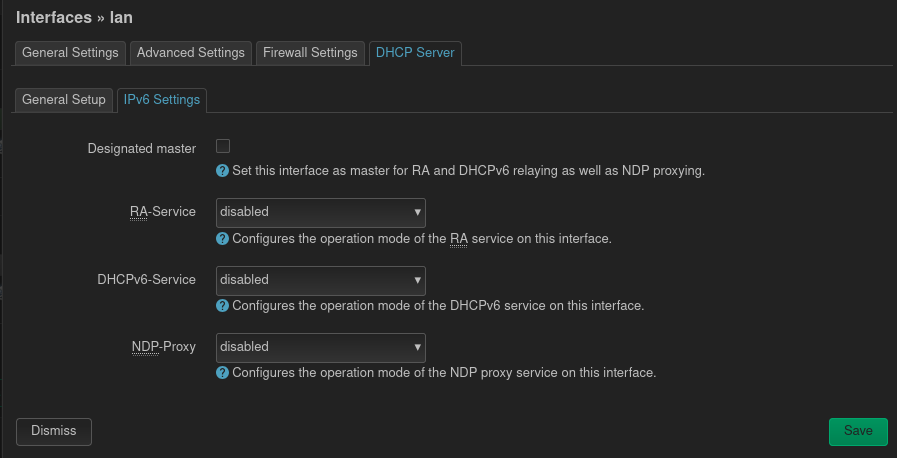Open the DHCPv6-Service dropdown
This screenshot has height=458, width=897.
coord(320,281)
